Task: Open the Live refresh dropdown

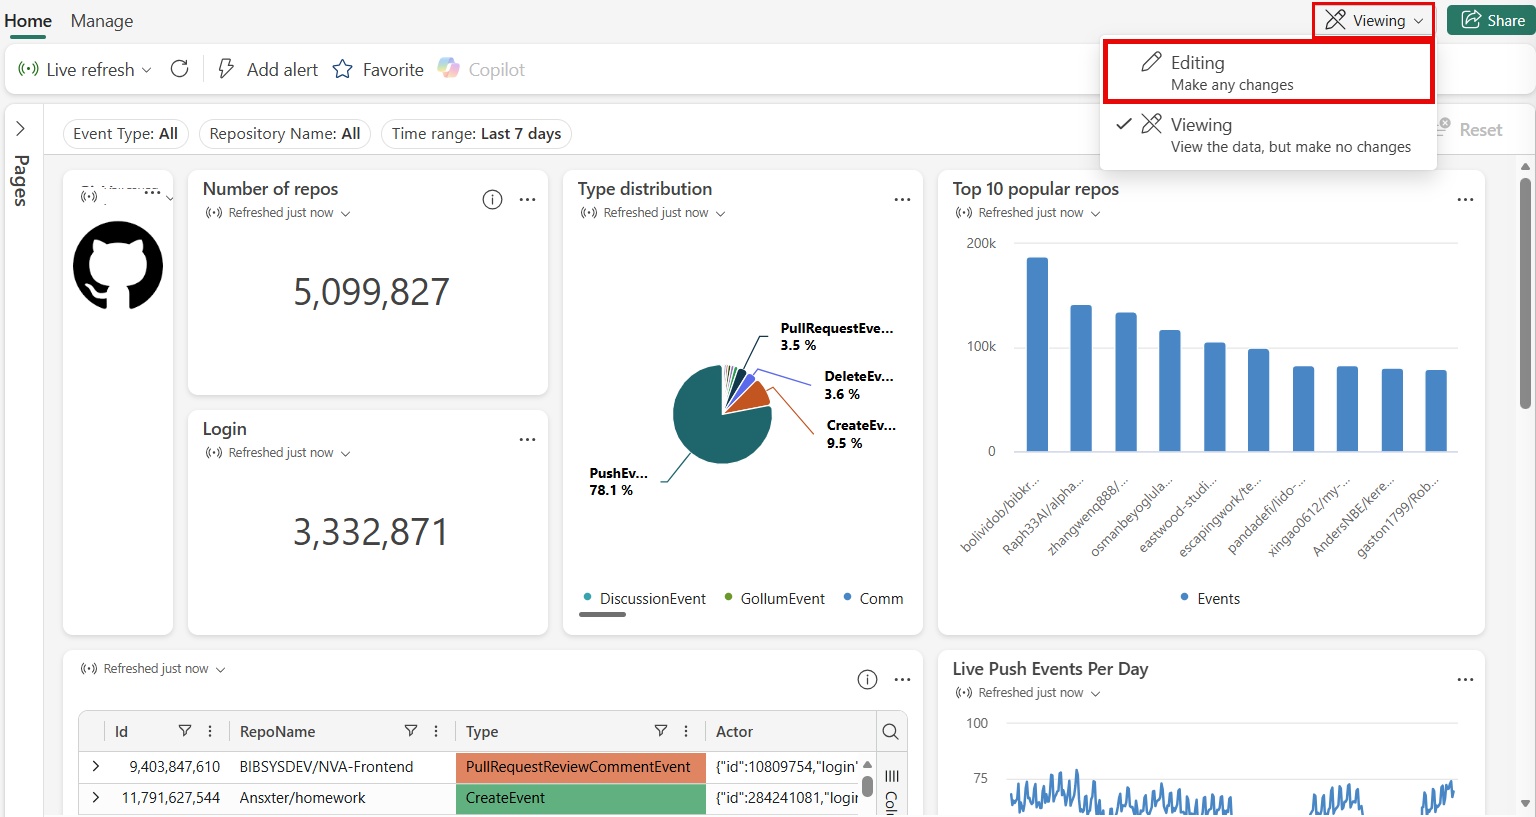Action: pos(85,69)
